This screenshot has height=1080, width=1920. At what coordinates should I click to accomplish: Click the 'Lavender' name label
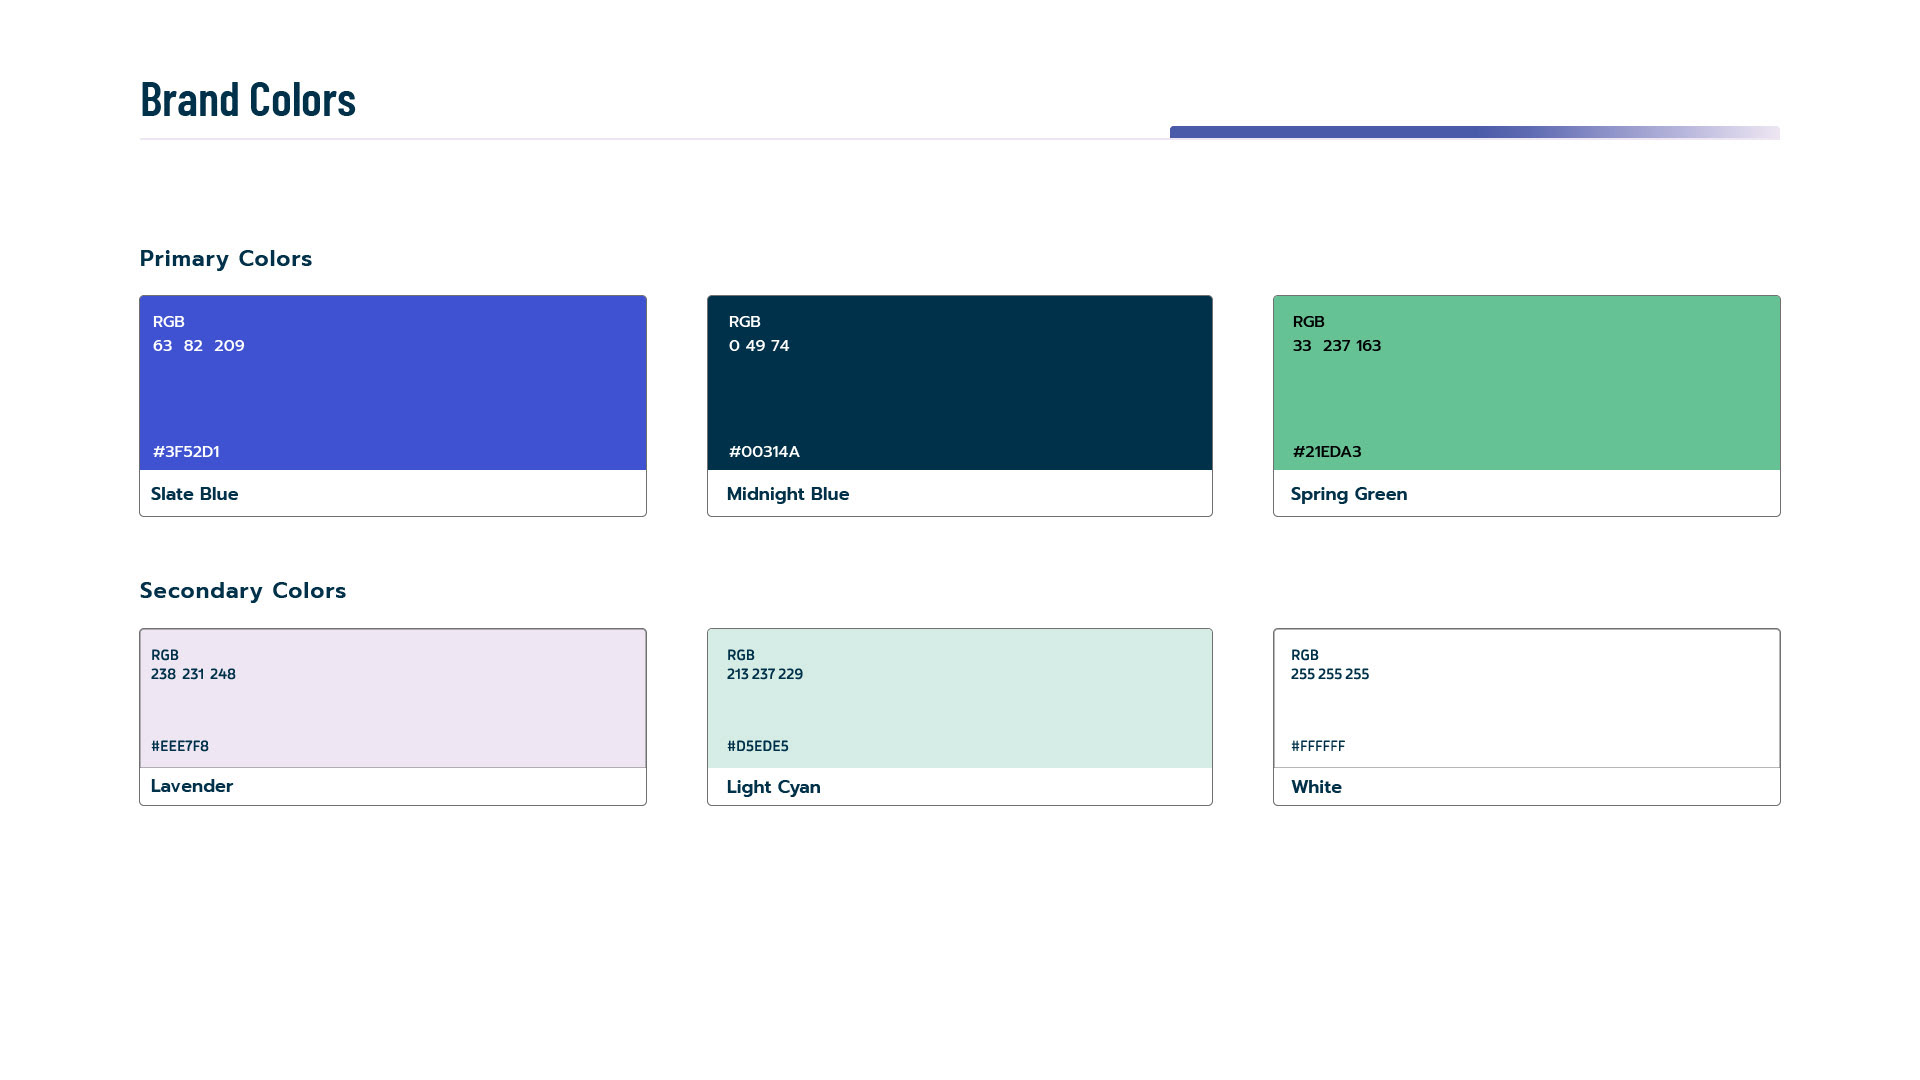pyautogui.click(x=192, y=786)
